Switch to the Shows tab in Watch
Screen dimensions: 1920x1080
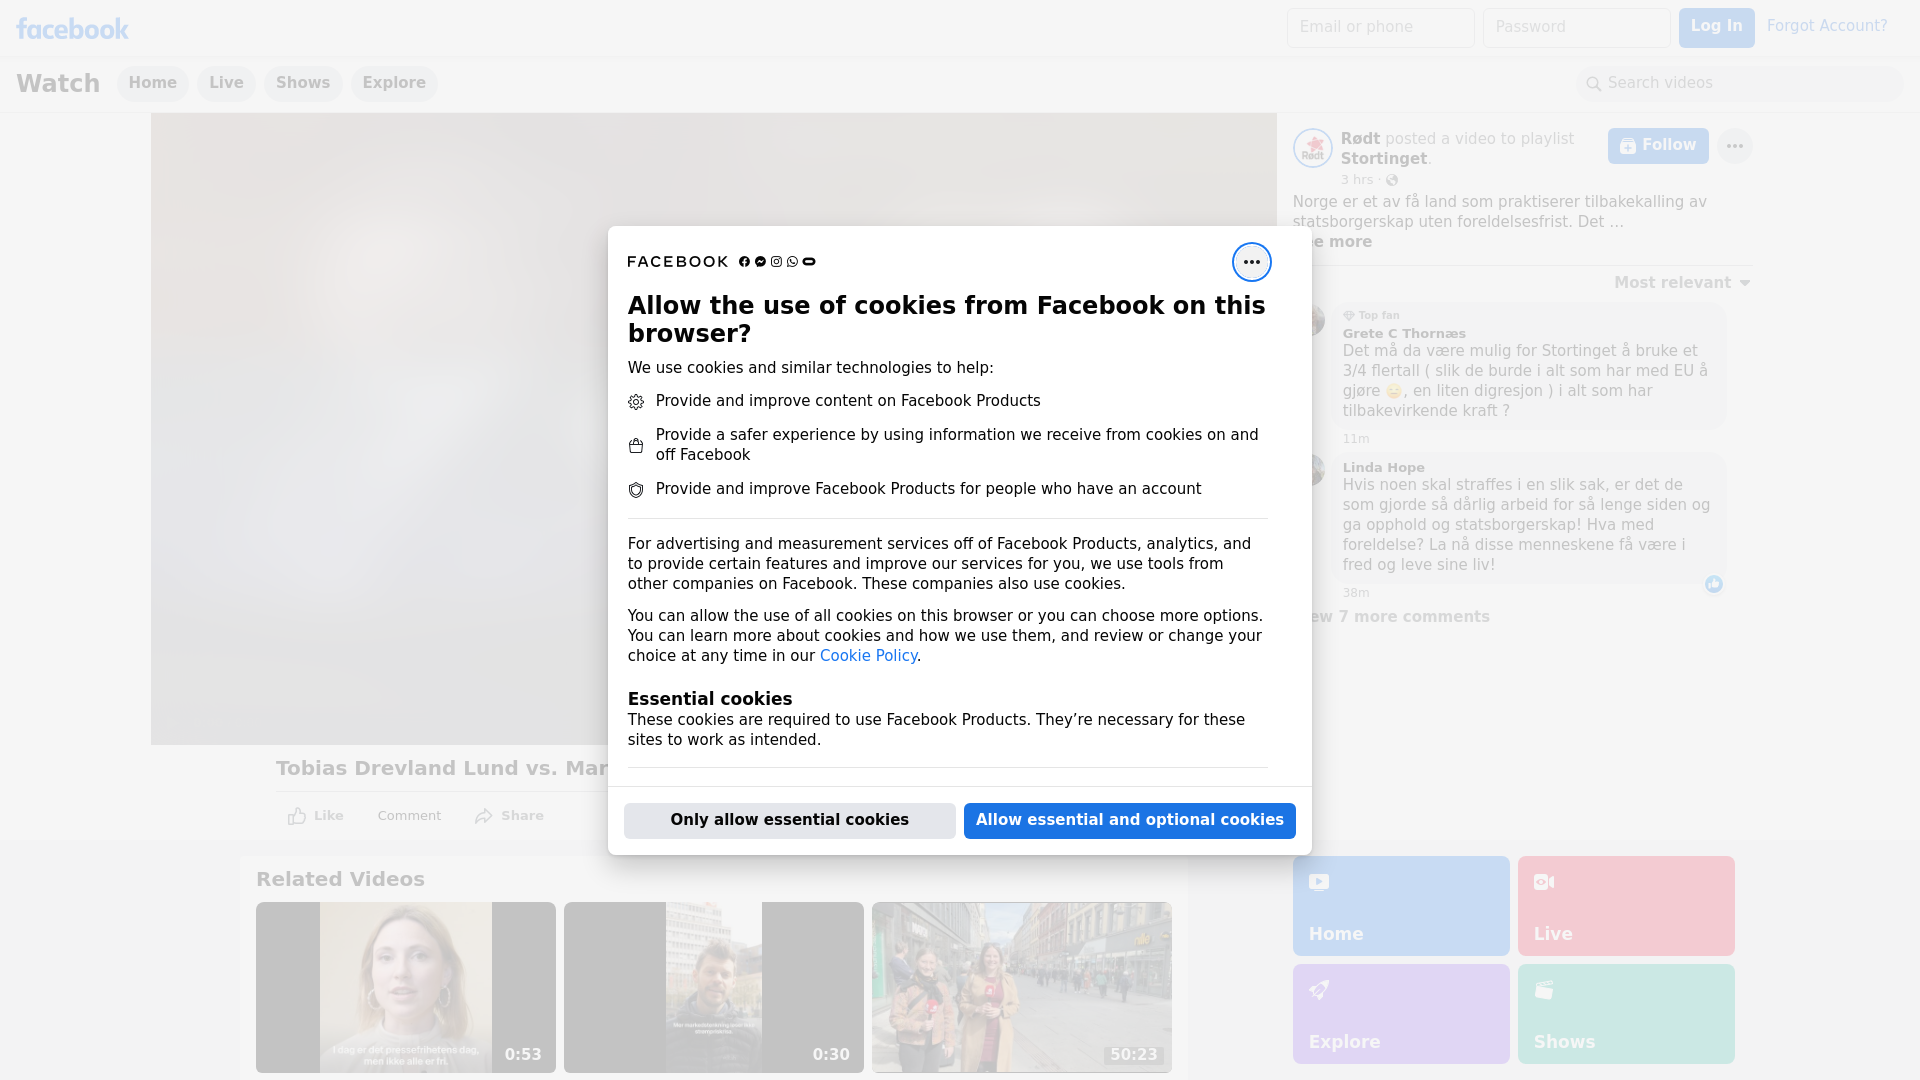tap(303, 83)
